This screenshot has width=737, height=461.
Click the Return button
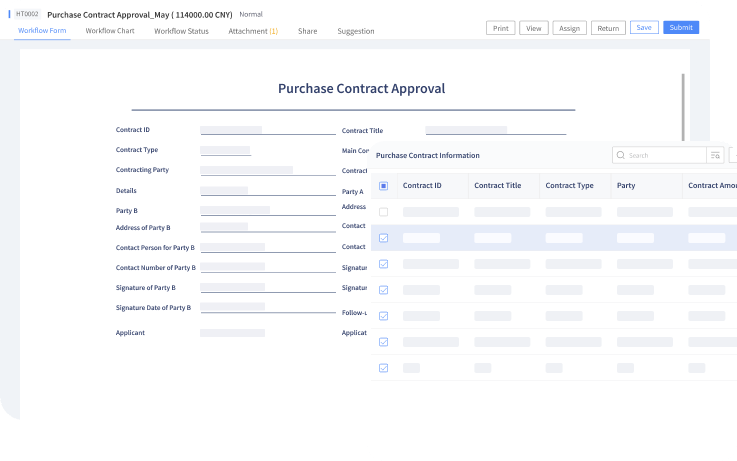point(608,28)
